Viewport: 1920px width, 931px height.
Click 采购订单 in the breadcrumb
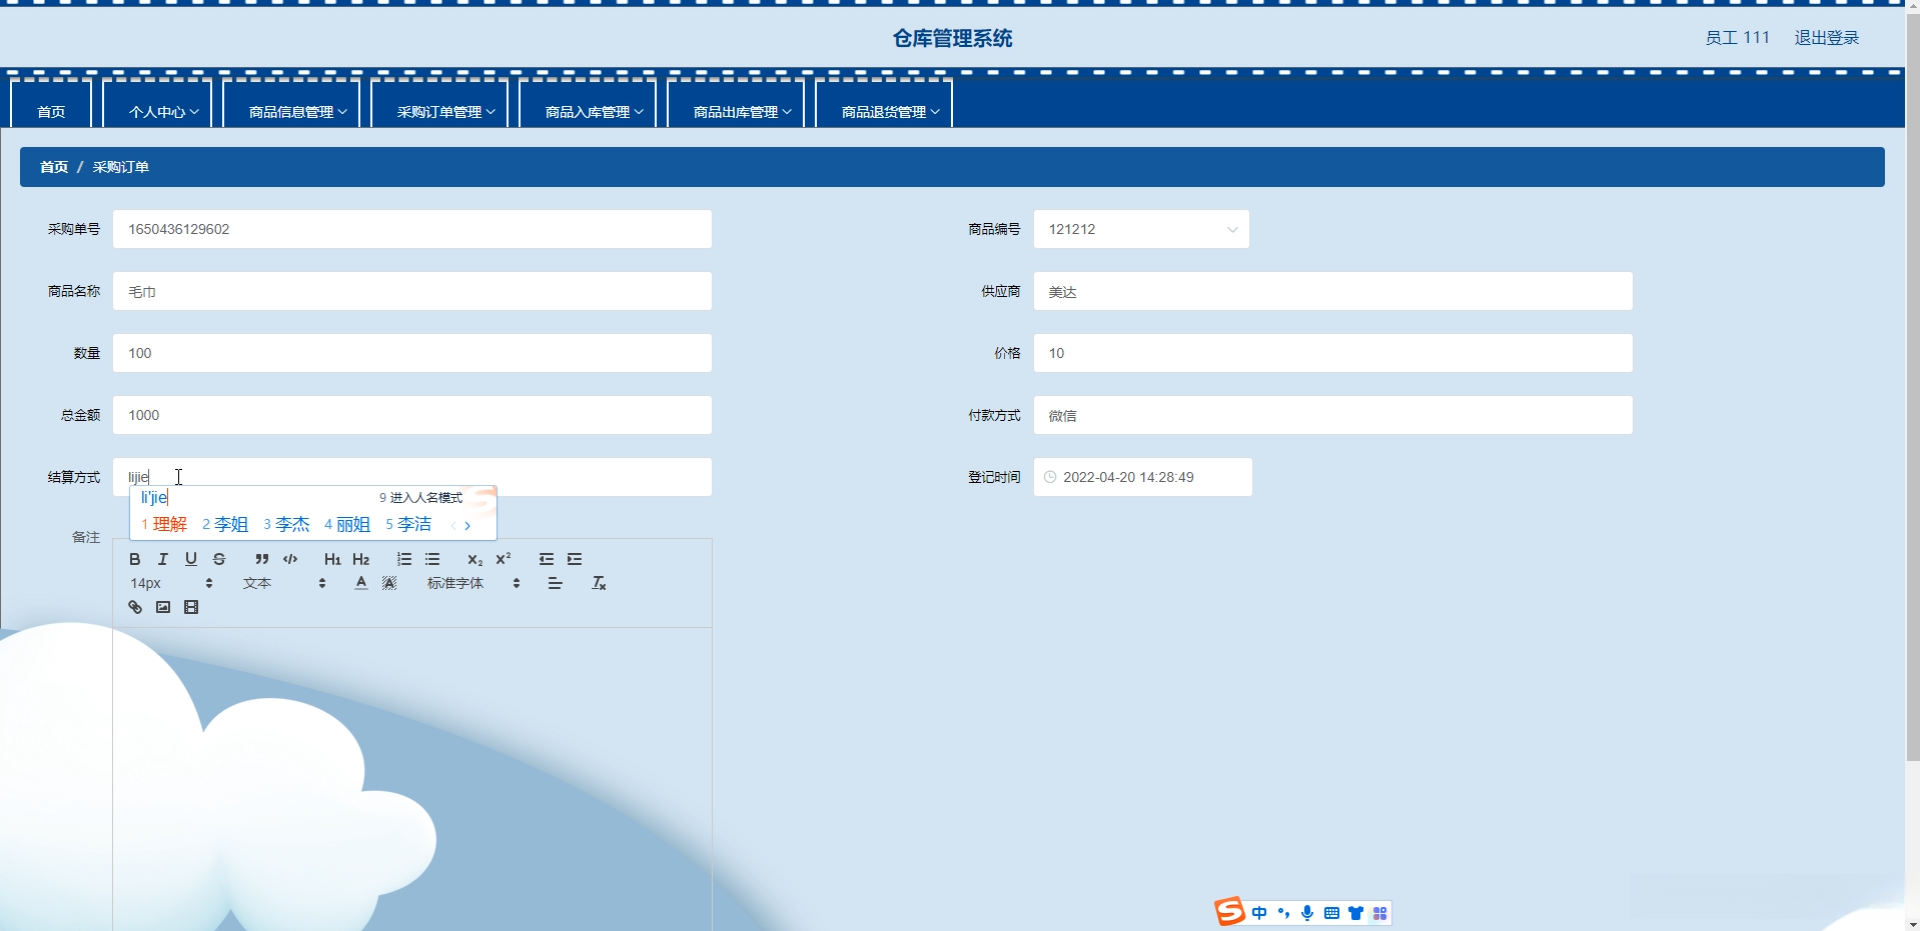121,167
